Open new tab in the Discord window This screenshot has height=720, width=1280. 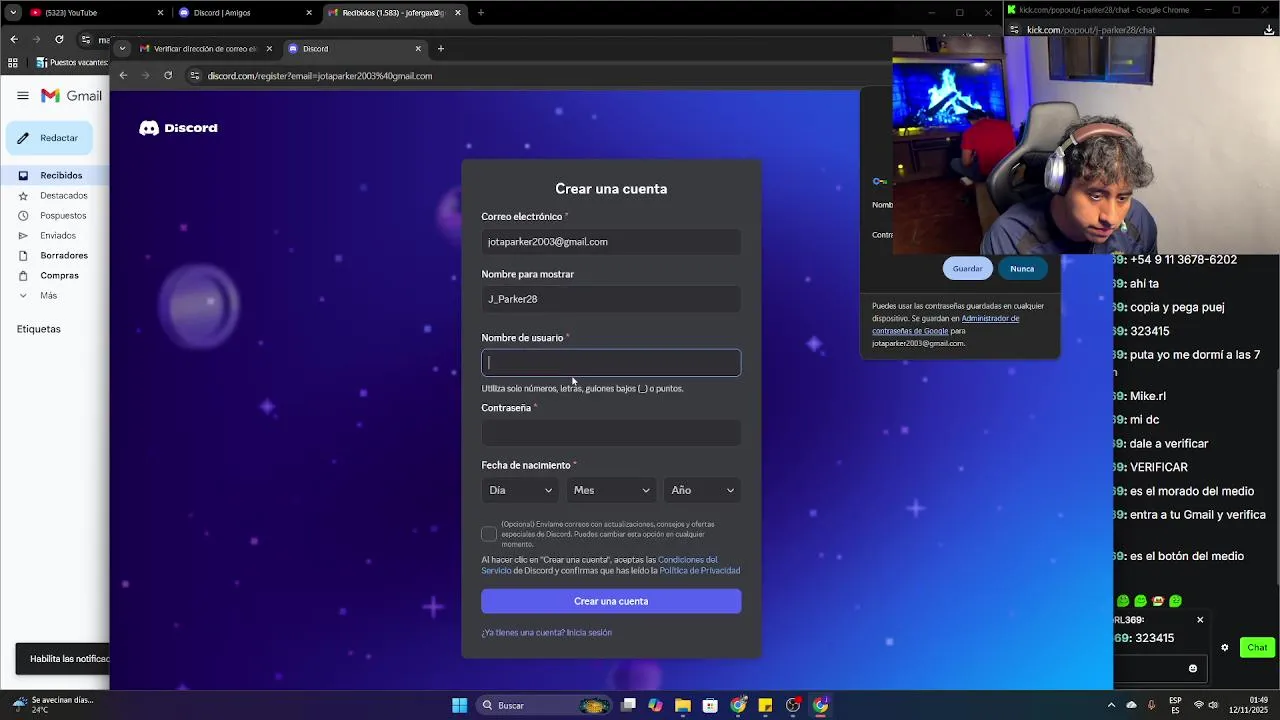coord(441,48)
